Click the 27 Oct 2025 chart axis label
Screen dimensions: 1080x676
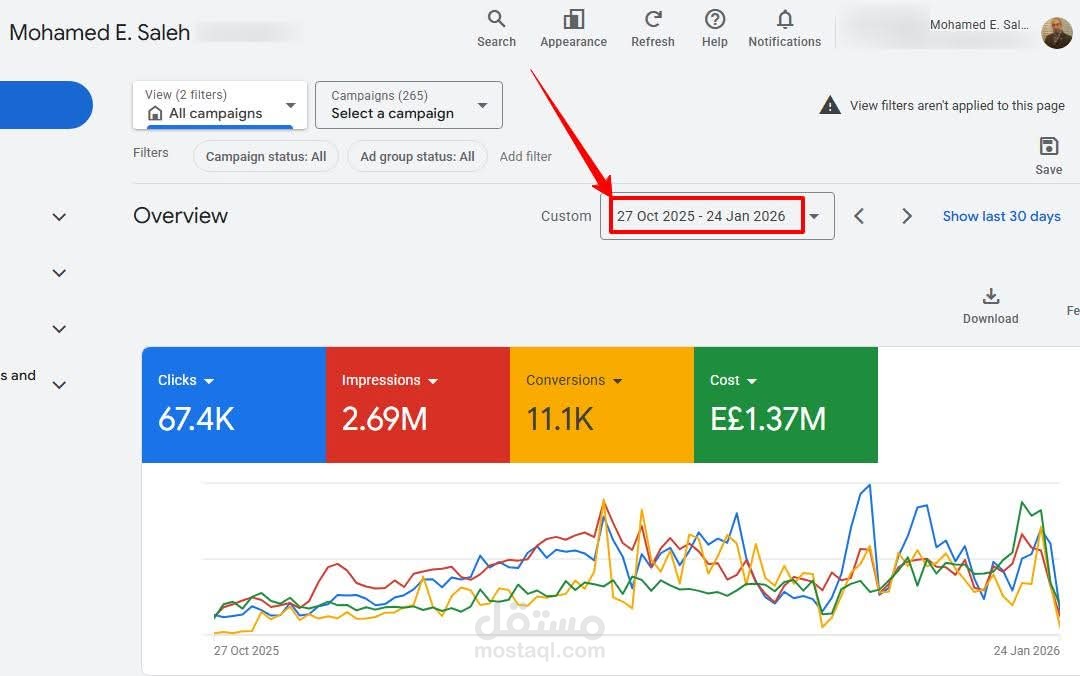coord(246,651)
